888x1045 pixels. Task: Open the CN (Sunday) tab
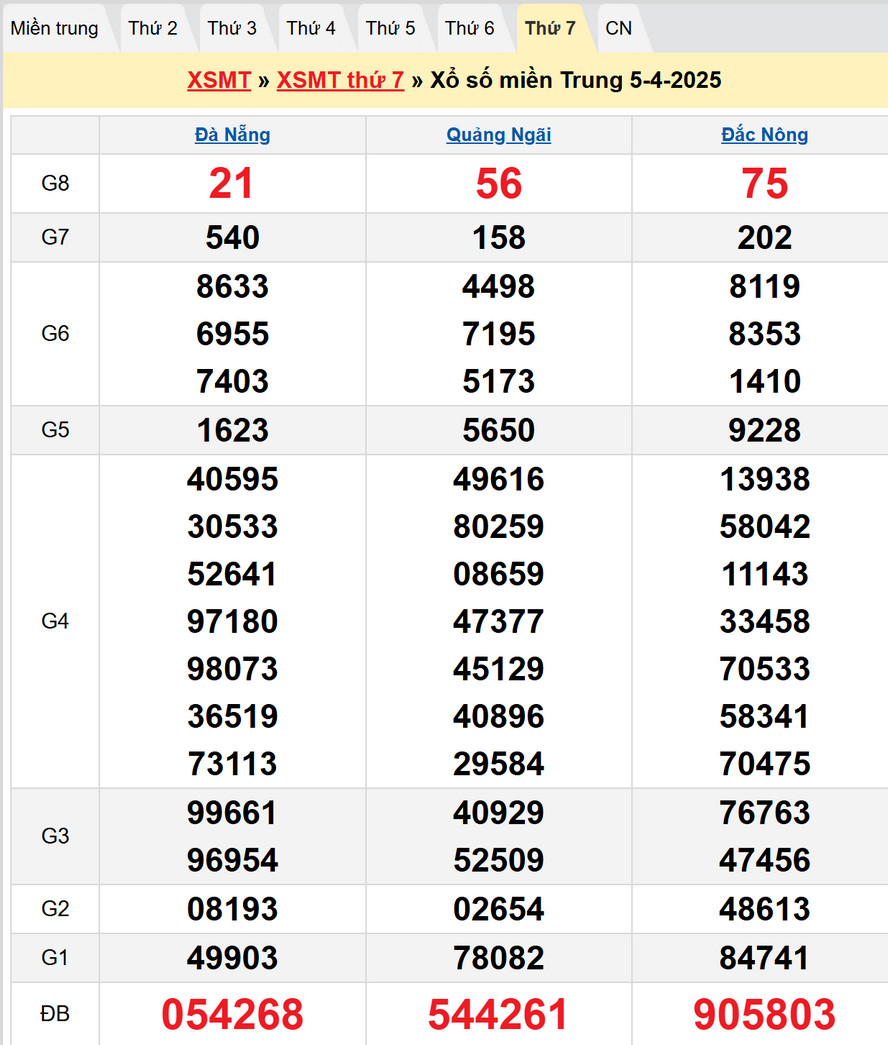[619, 28]
